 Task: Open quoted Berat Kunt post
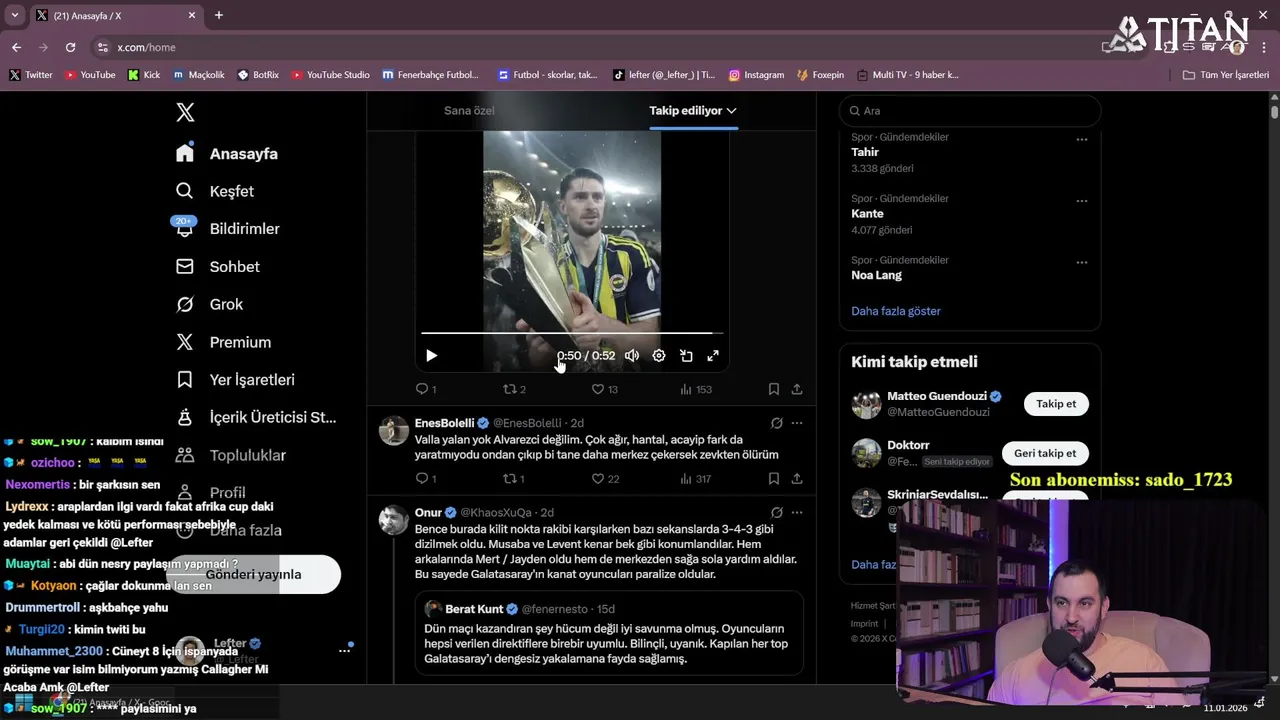609,633
